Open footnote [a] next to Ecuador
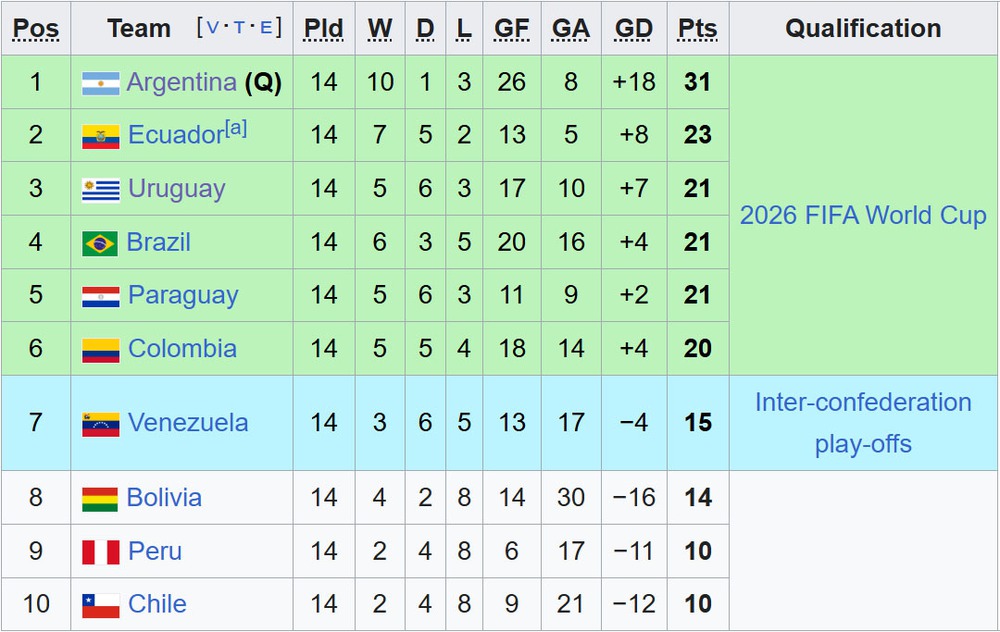Viewport: 1000px width, 632px height. coord(235,129)
